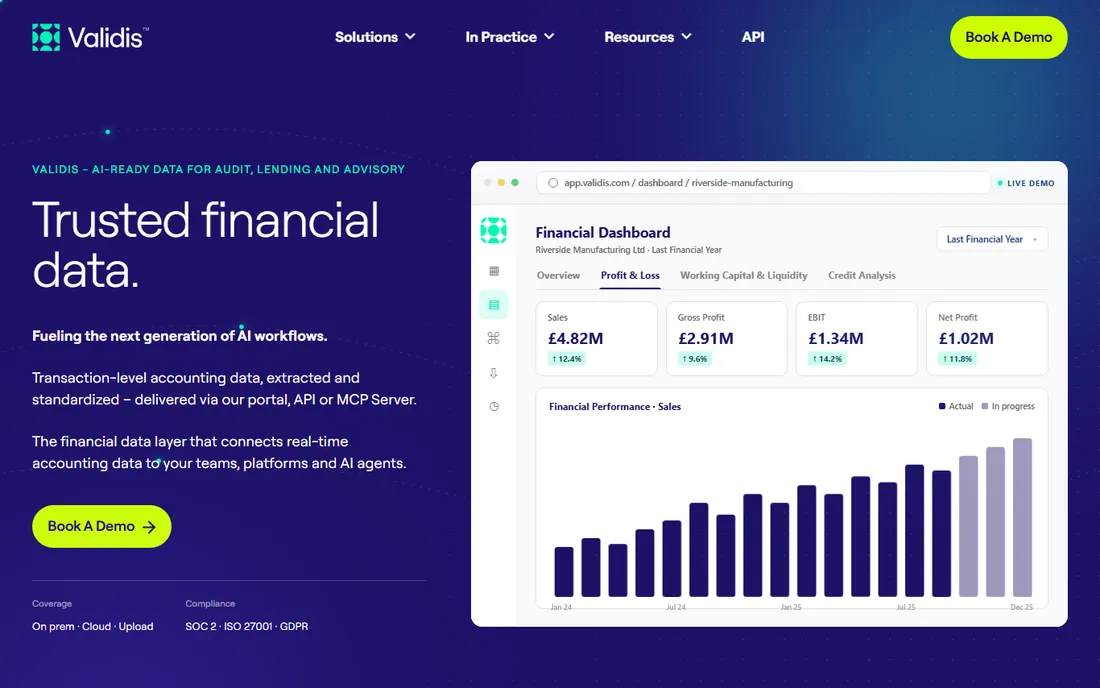Click the 'Financial Performance · Sales' chart title
This screenshot has height=688, width=1100.
point(615,407)
